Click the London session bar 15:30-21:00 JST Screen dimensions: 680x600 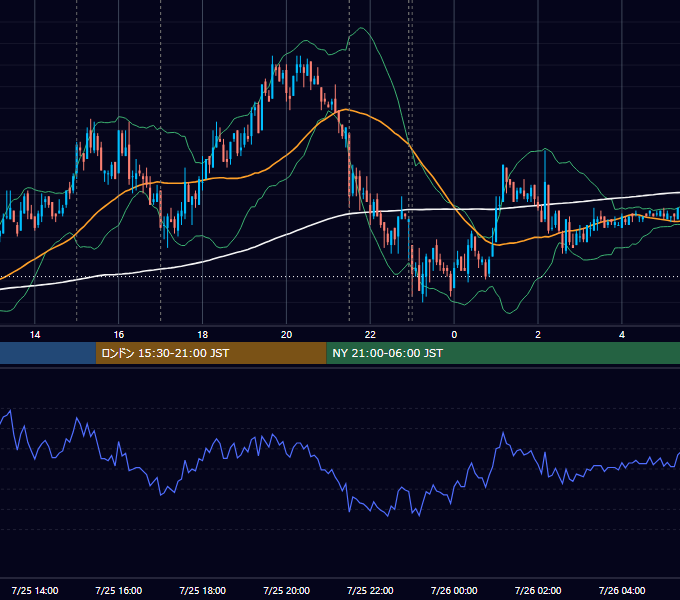click(x=211, y=353)
